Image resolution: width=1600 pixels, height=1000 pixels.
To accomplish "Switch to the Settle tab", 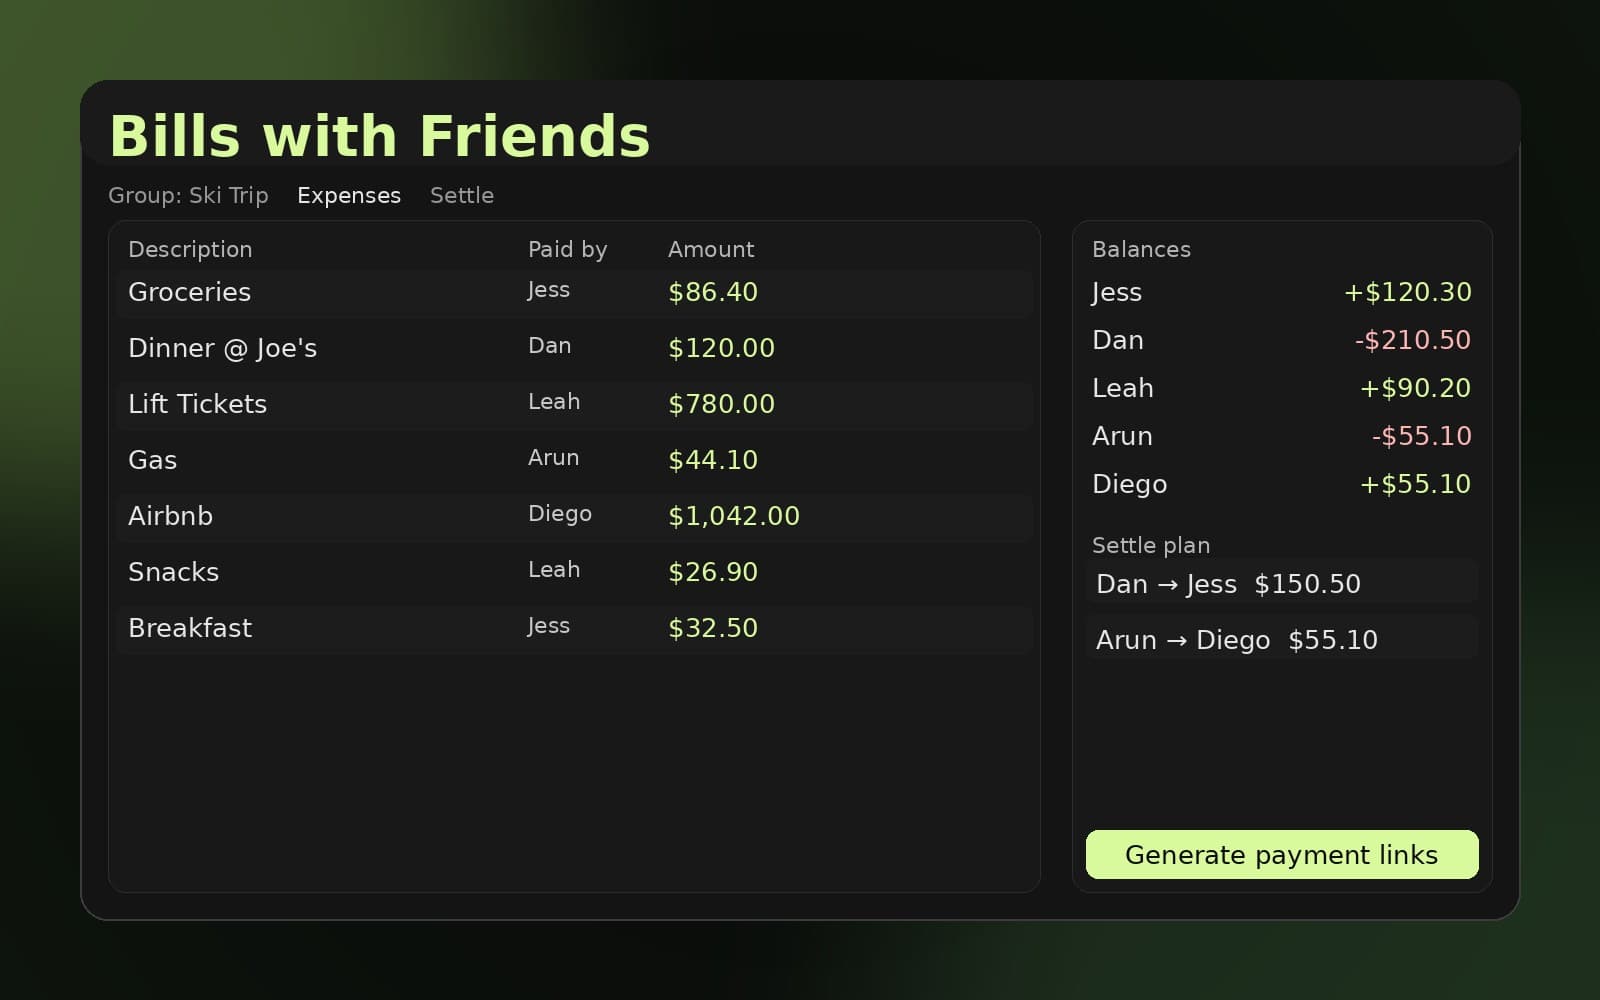I will click(461, 195).
